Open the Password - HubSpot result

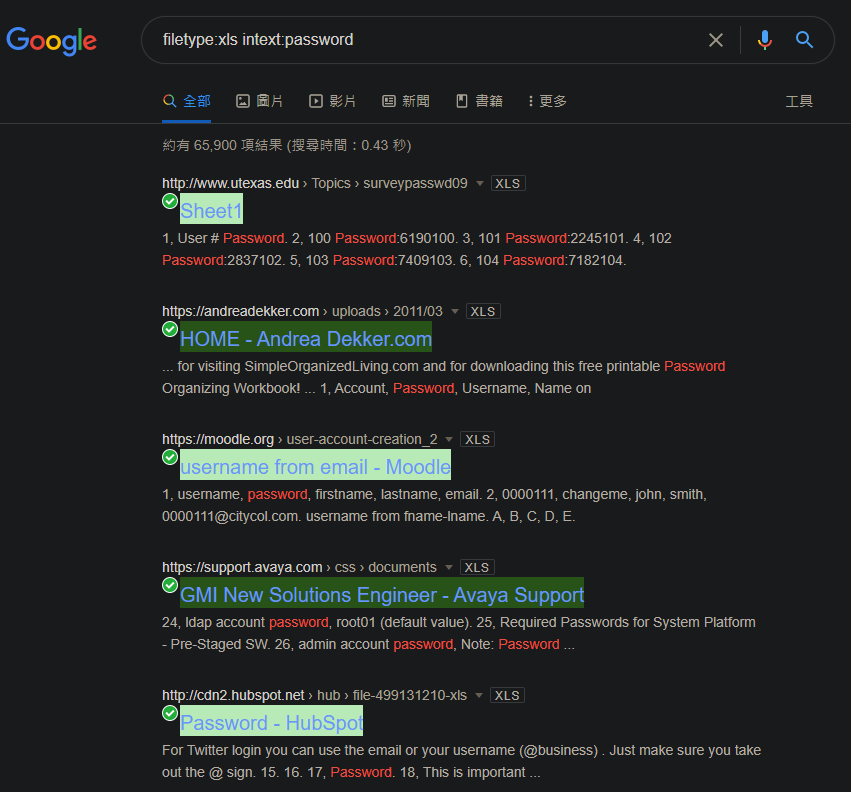[x=271, y=723]
